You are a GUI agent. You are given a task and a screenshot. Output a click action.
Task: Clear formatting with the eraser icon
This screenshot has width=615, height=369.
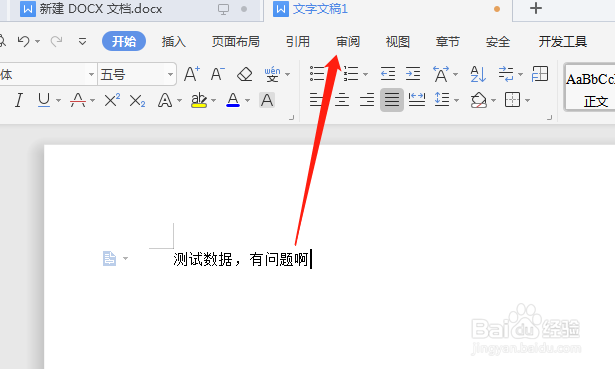coord(245,74)
